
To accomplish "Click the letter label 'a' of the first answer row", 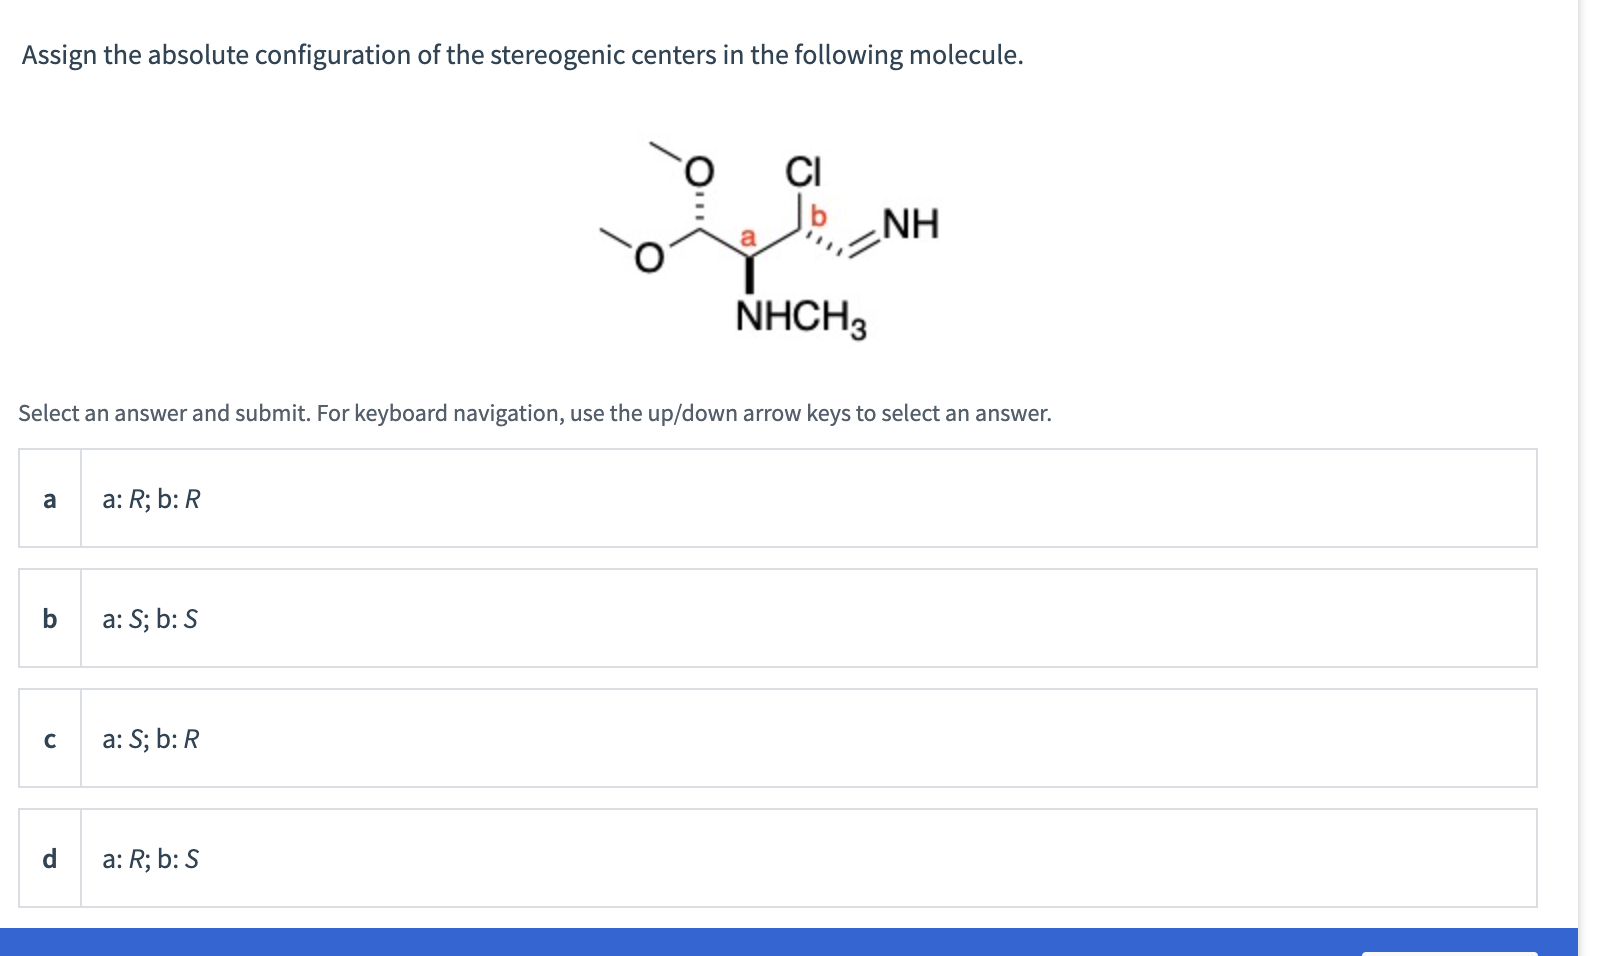I will [x=49, y=499].
